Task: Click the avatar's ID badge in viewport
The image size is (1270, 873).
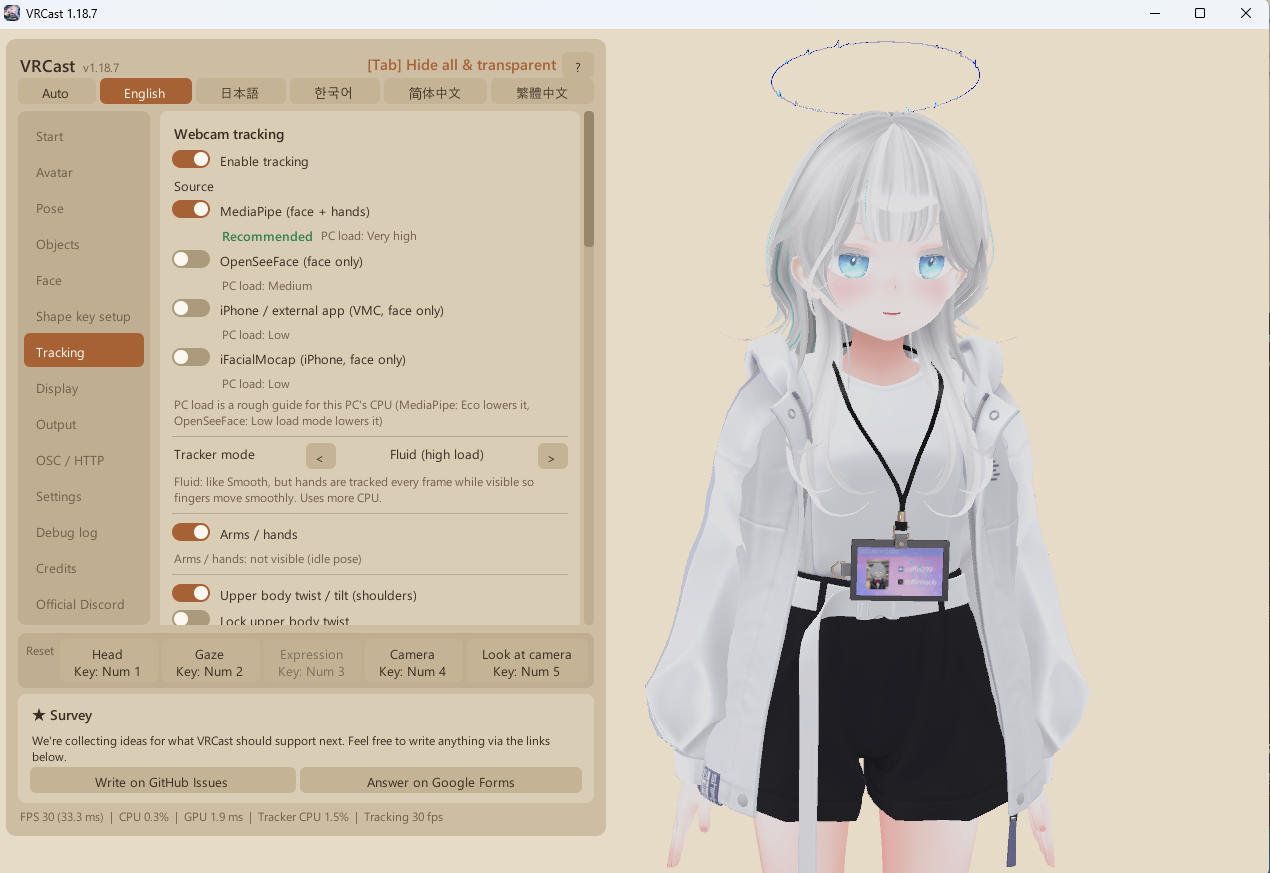Action: tap(898, 569)
